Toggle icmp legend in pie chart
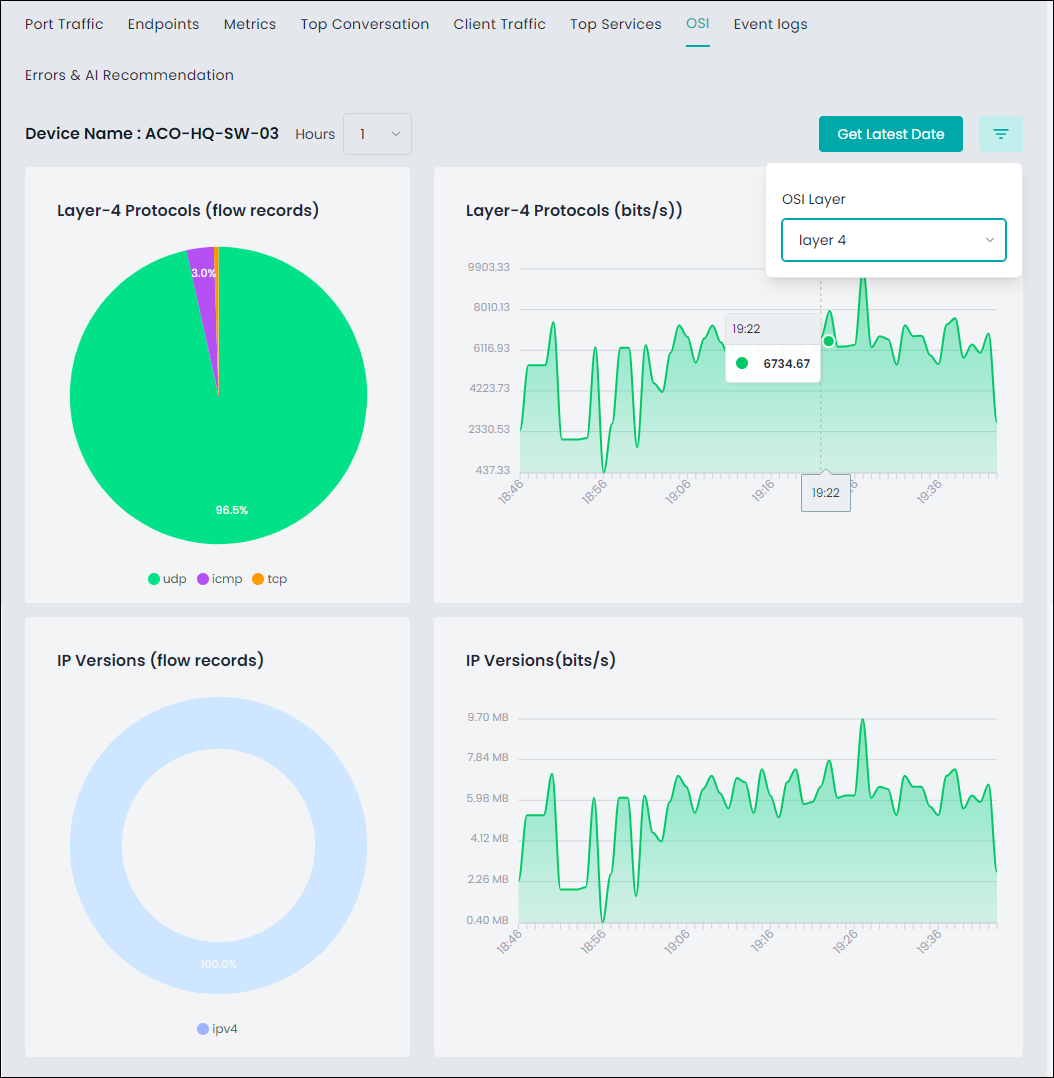1054x1078 pixels. 219,579
